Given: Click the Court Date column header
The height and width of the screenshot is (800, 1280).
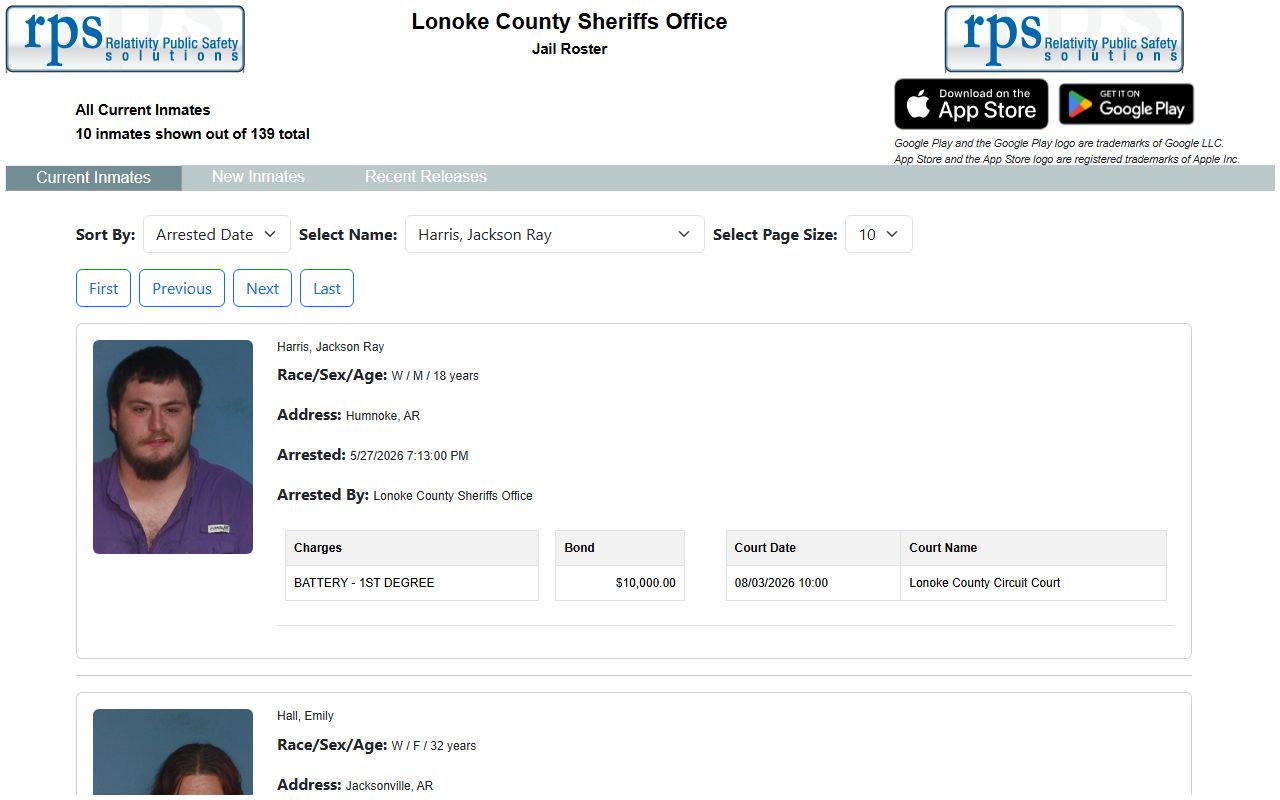Looking at the screenshot, I should [x=813, y=548].
